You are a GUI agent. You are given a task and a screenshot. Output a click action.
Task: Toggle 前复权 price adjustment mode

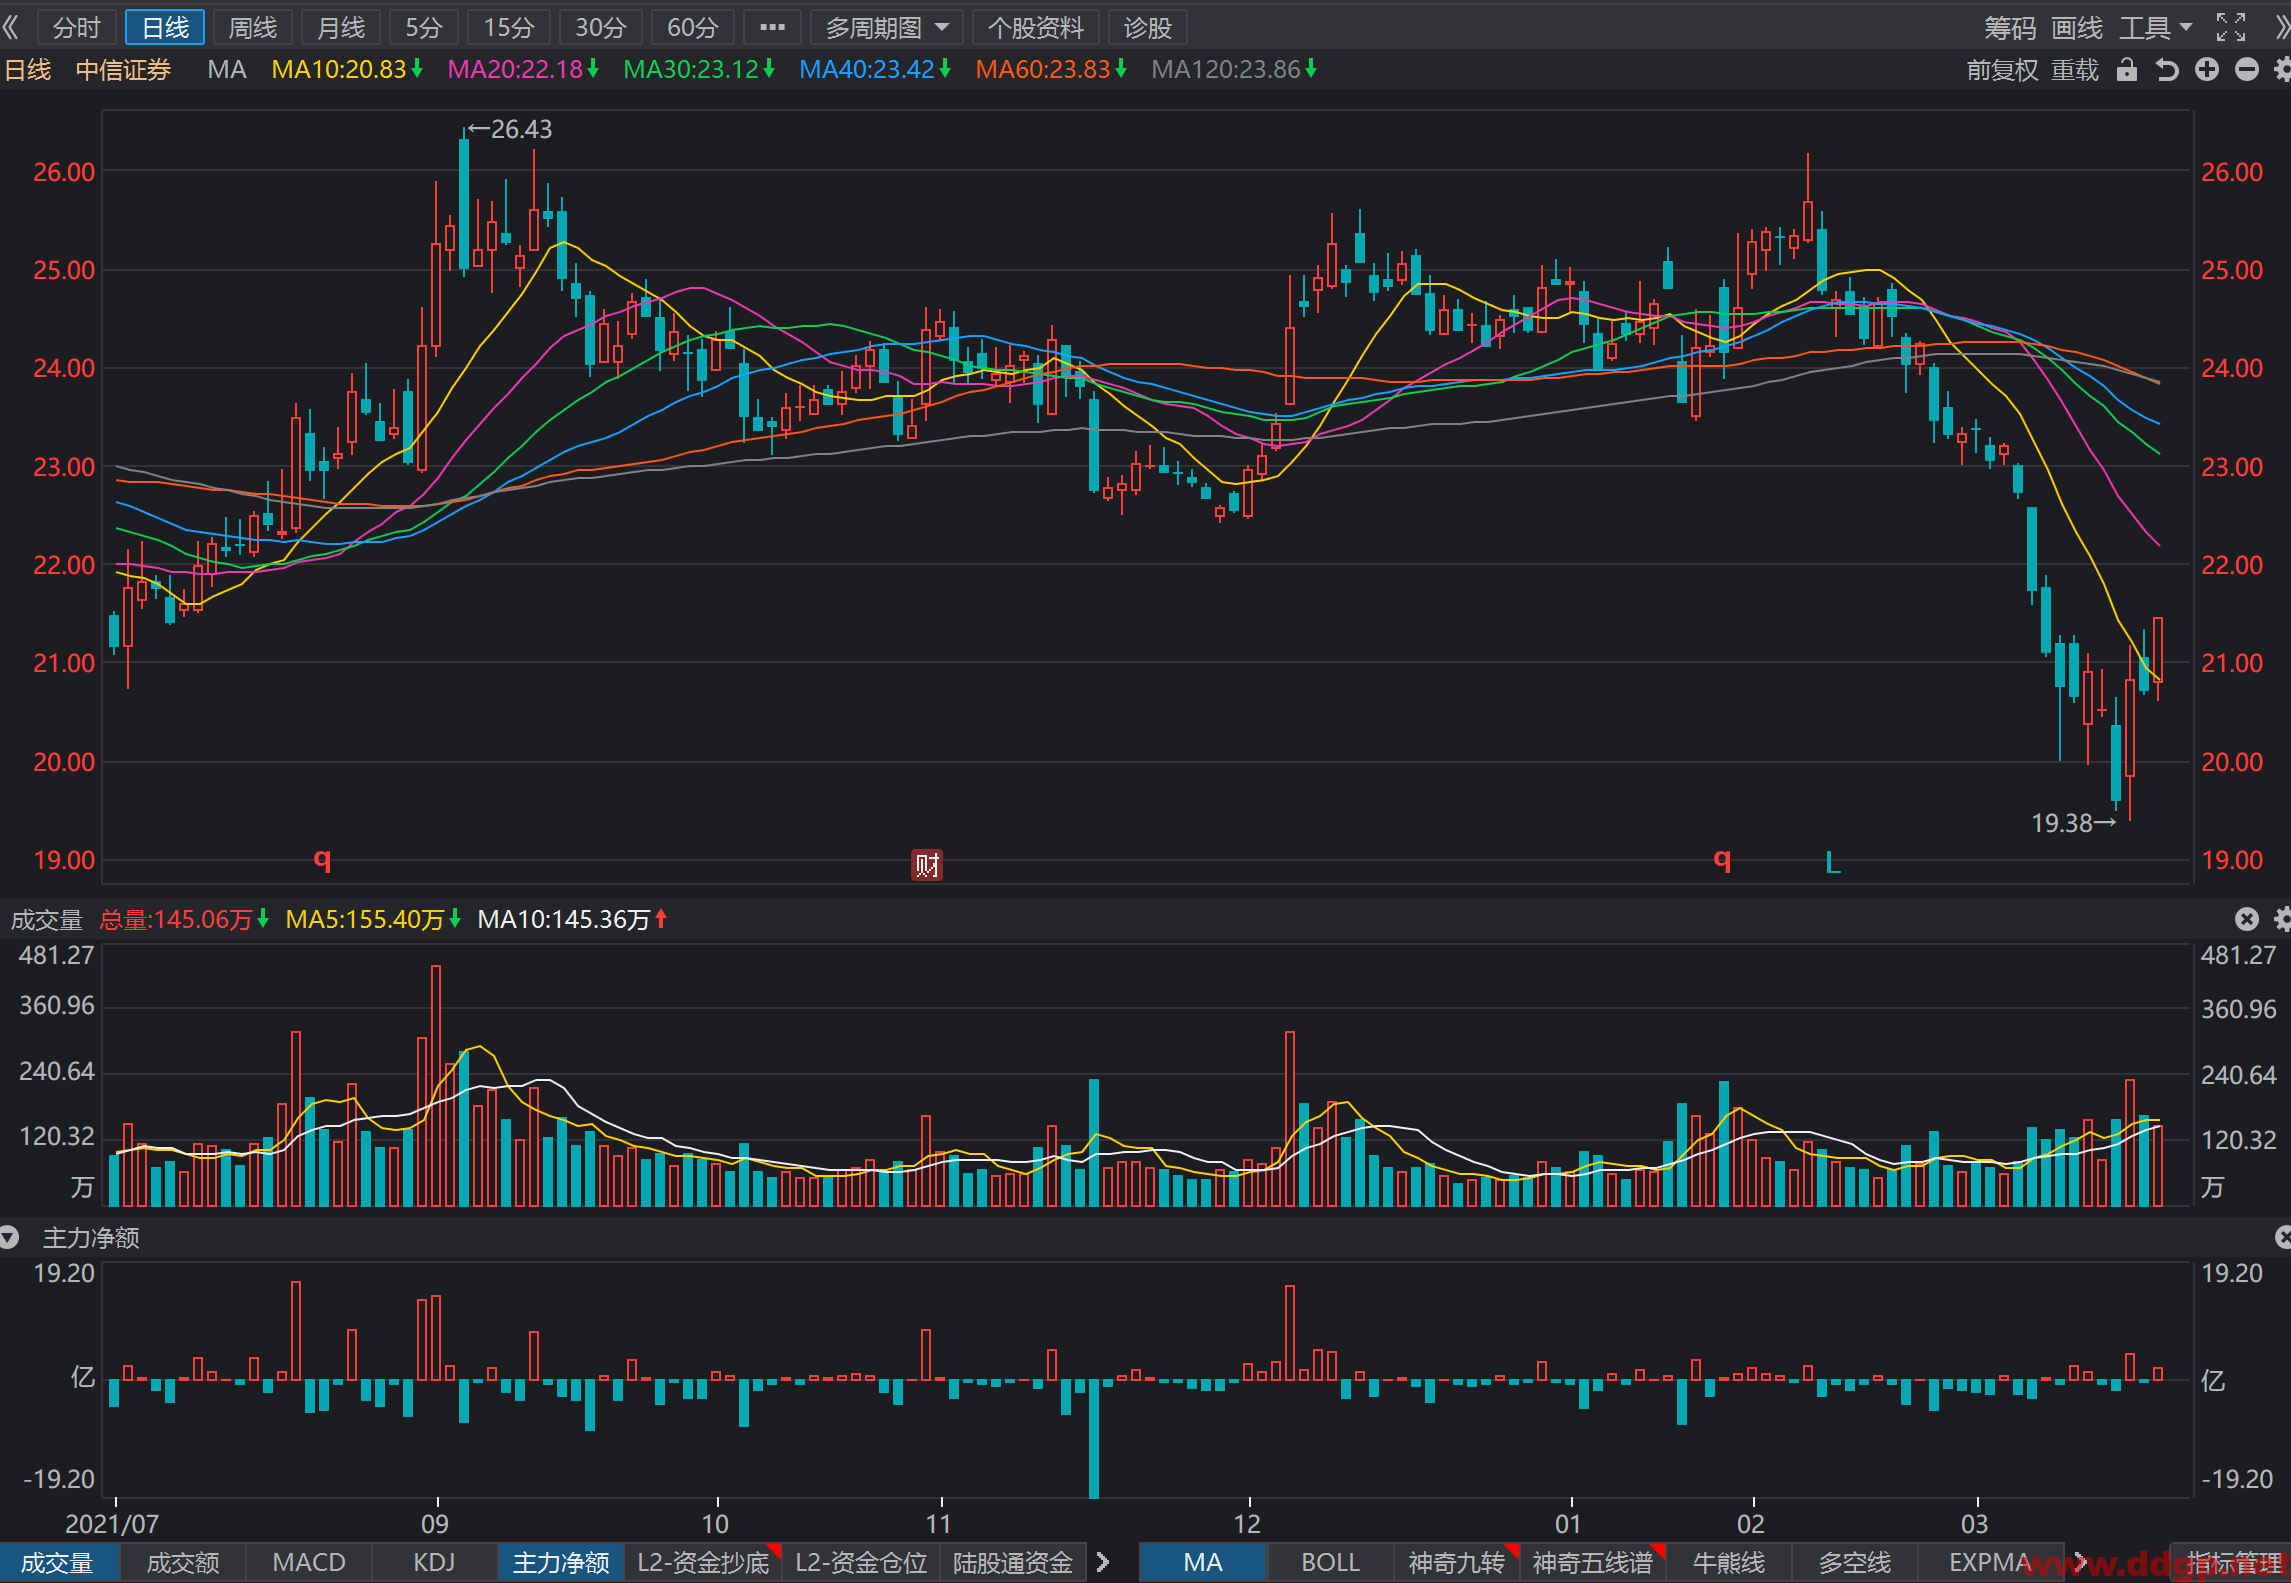point(2002,70)
